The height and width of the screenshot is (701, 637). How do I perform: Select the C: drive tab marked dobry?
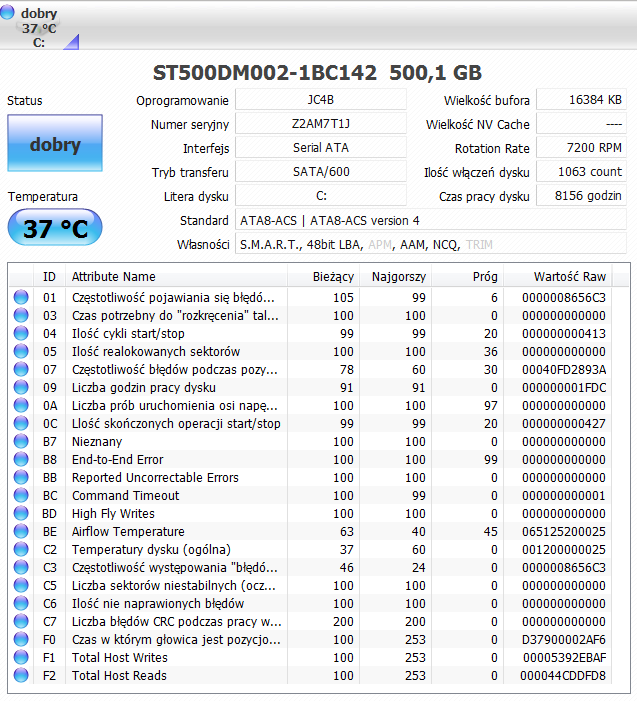39,27
